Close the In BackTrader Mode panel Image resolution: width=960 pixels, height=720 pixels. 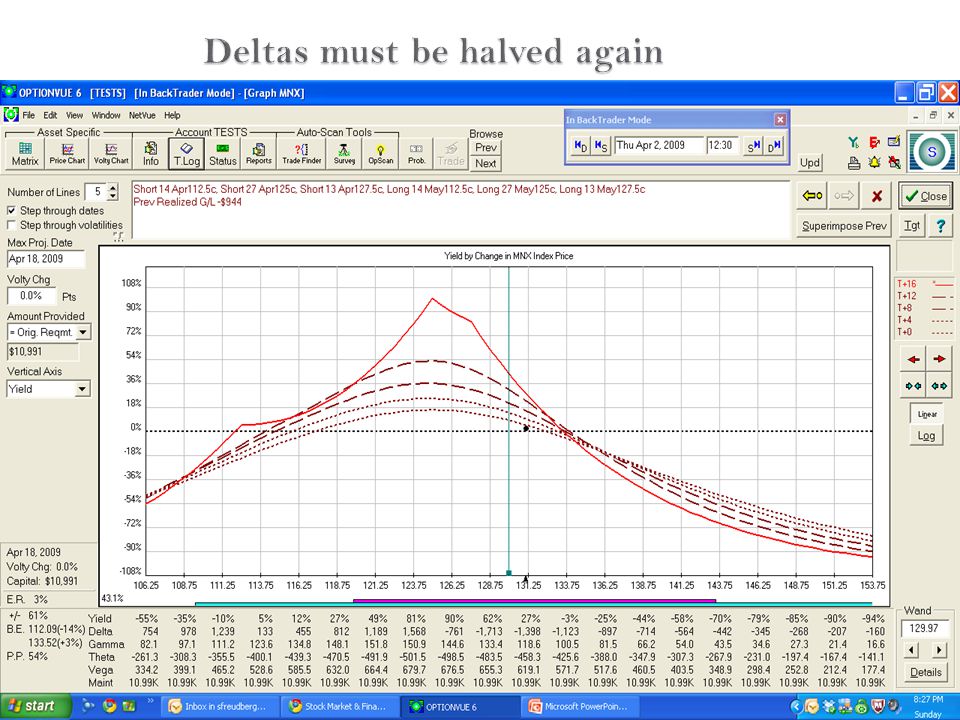(x=780, y=120)
